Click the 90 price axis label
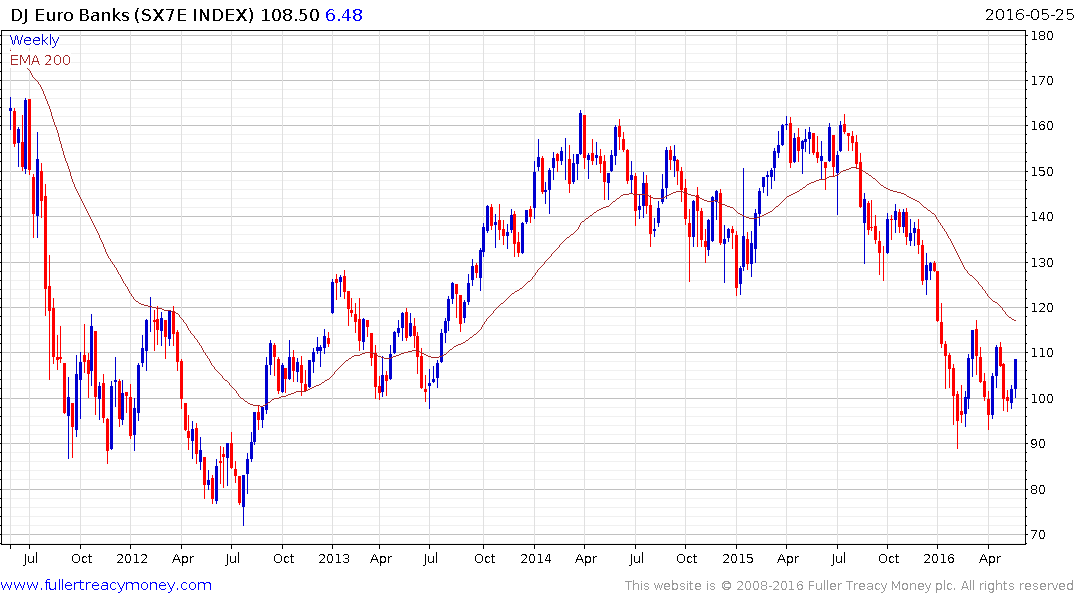Viewport: 1075px width, 600px height. tap(1038, 444)
